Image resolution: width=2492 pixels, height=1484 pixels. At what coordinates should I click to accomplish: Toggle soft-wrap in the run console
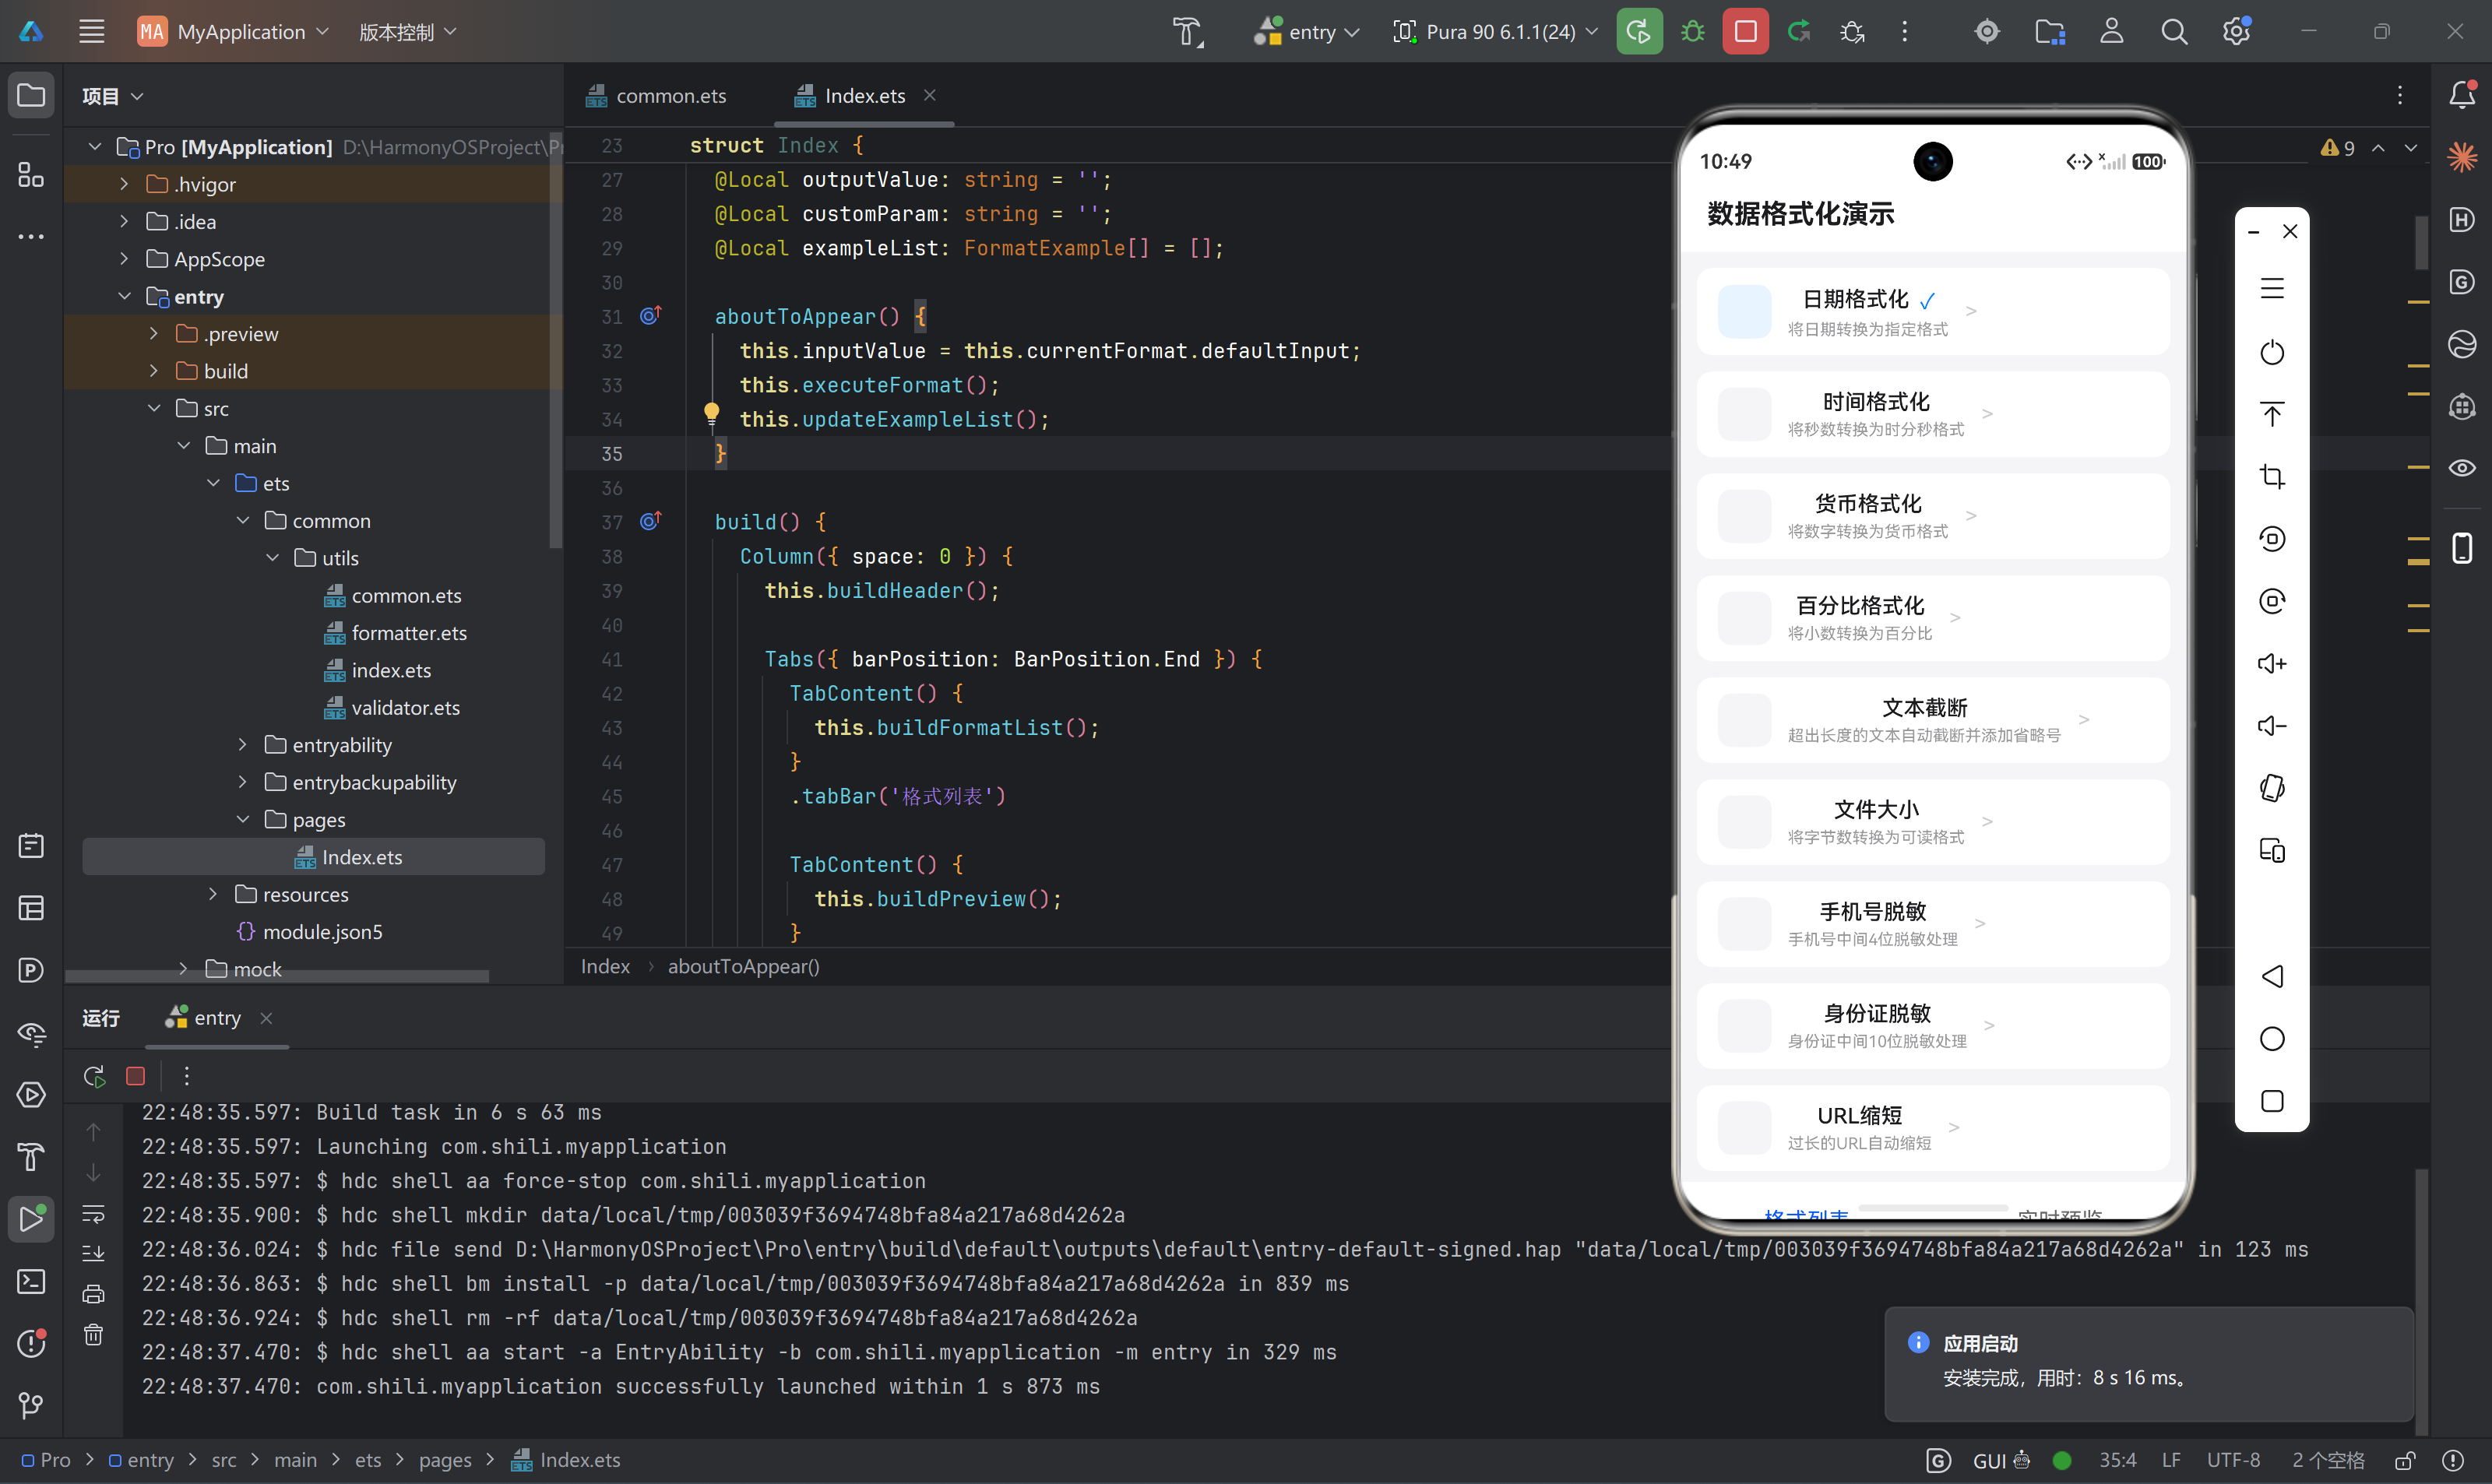(93, 1214)
